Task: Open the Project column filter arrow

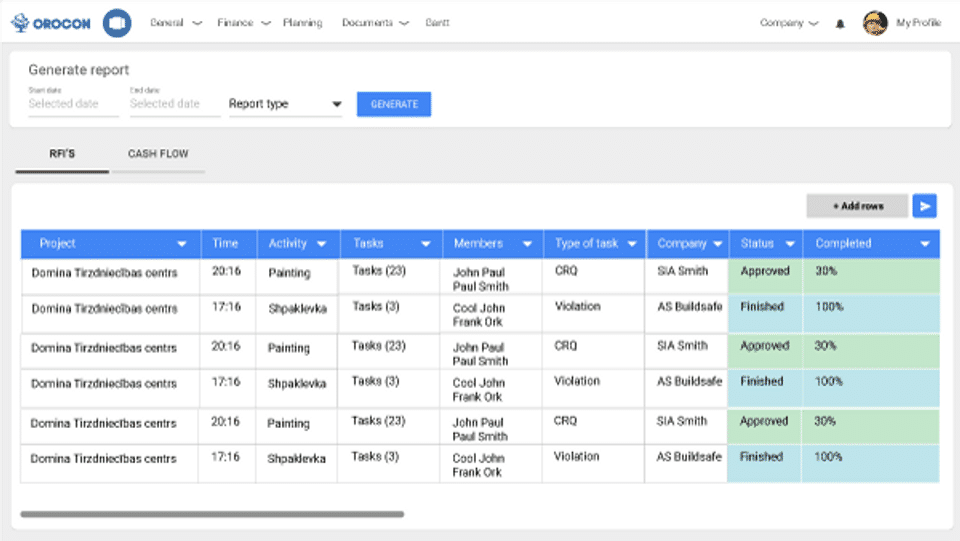Action: pos(182,244)
